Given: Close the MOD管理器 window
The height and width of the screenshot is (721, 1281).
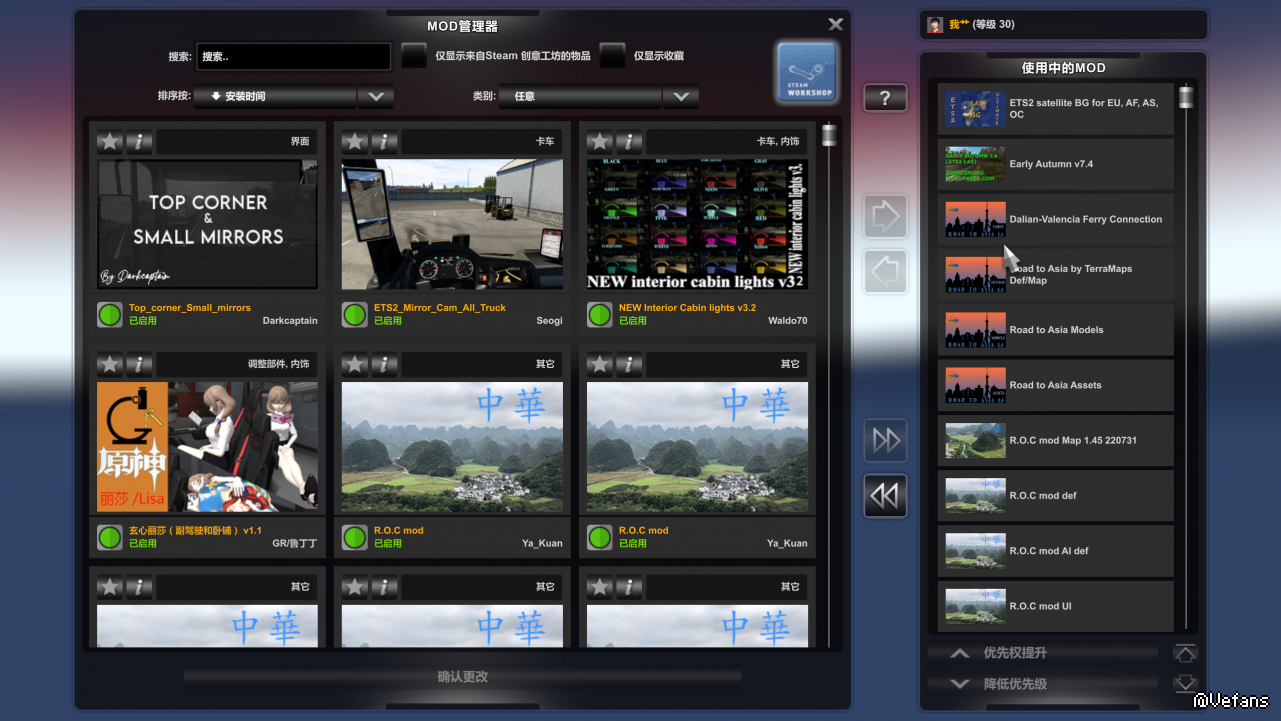Looking at the screenshot, I should (x=836, y=24).
